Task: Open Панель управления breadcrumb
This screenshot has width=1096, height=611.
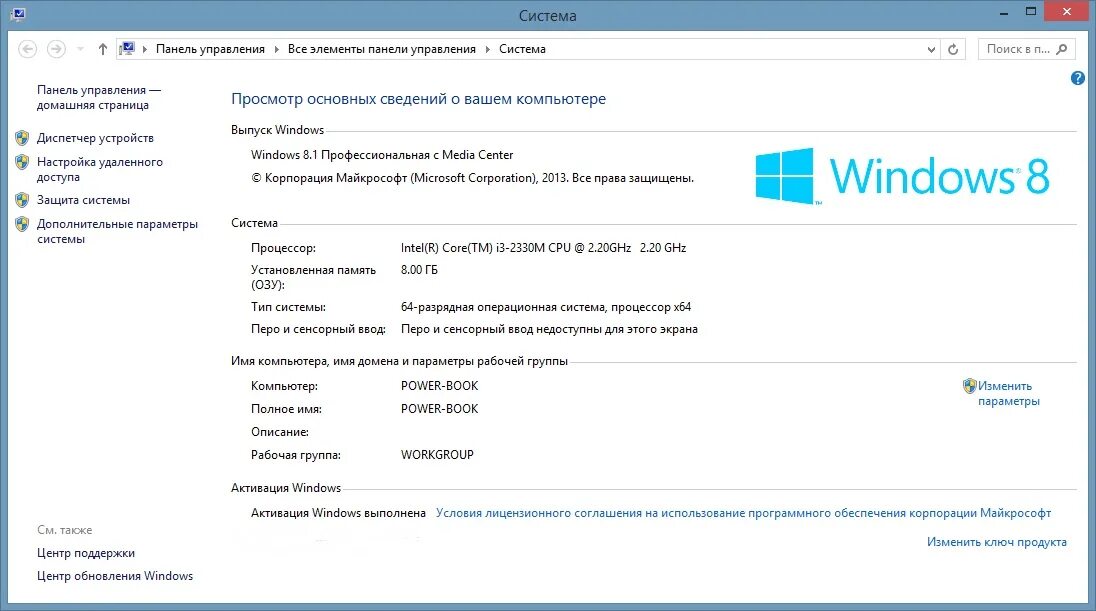Action: point(210,49)
